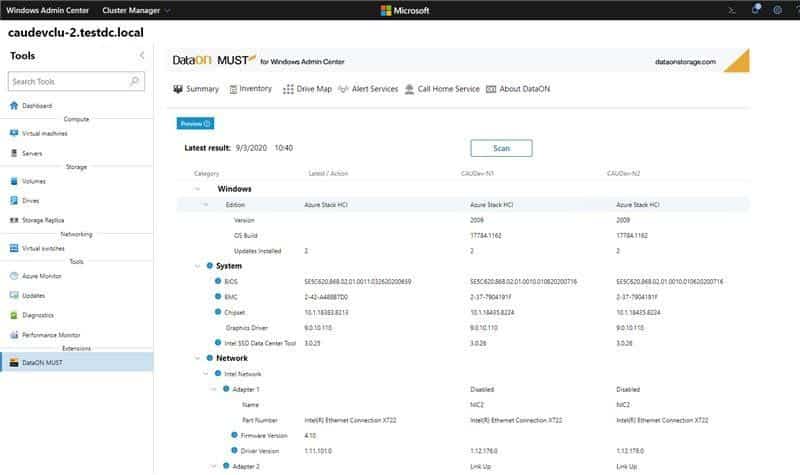Viewport: 800px width, 475px height.
Task: Switch to the About DataON tab
Action: point(518,89)
